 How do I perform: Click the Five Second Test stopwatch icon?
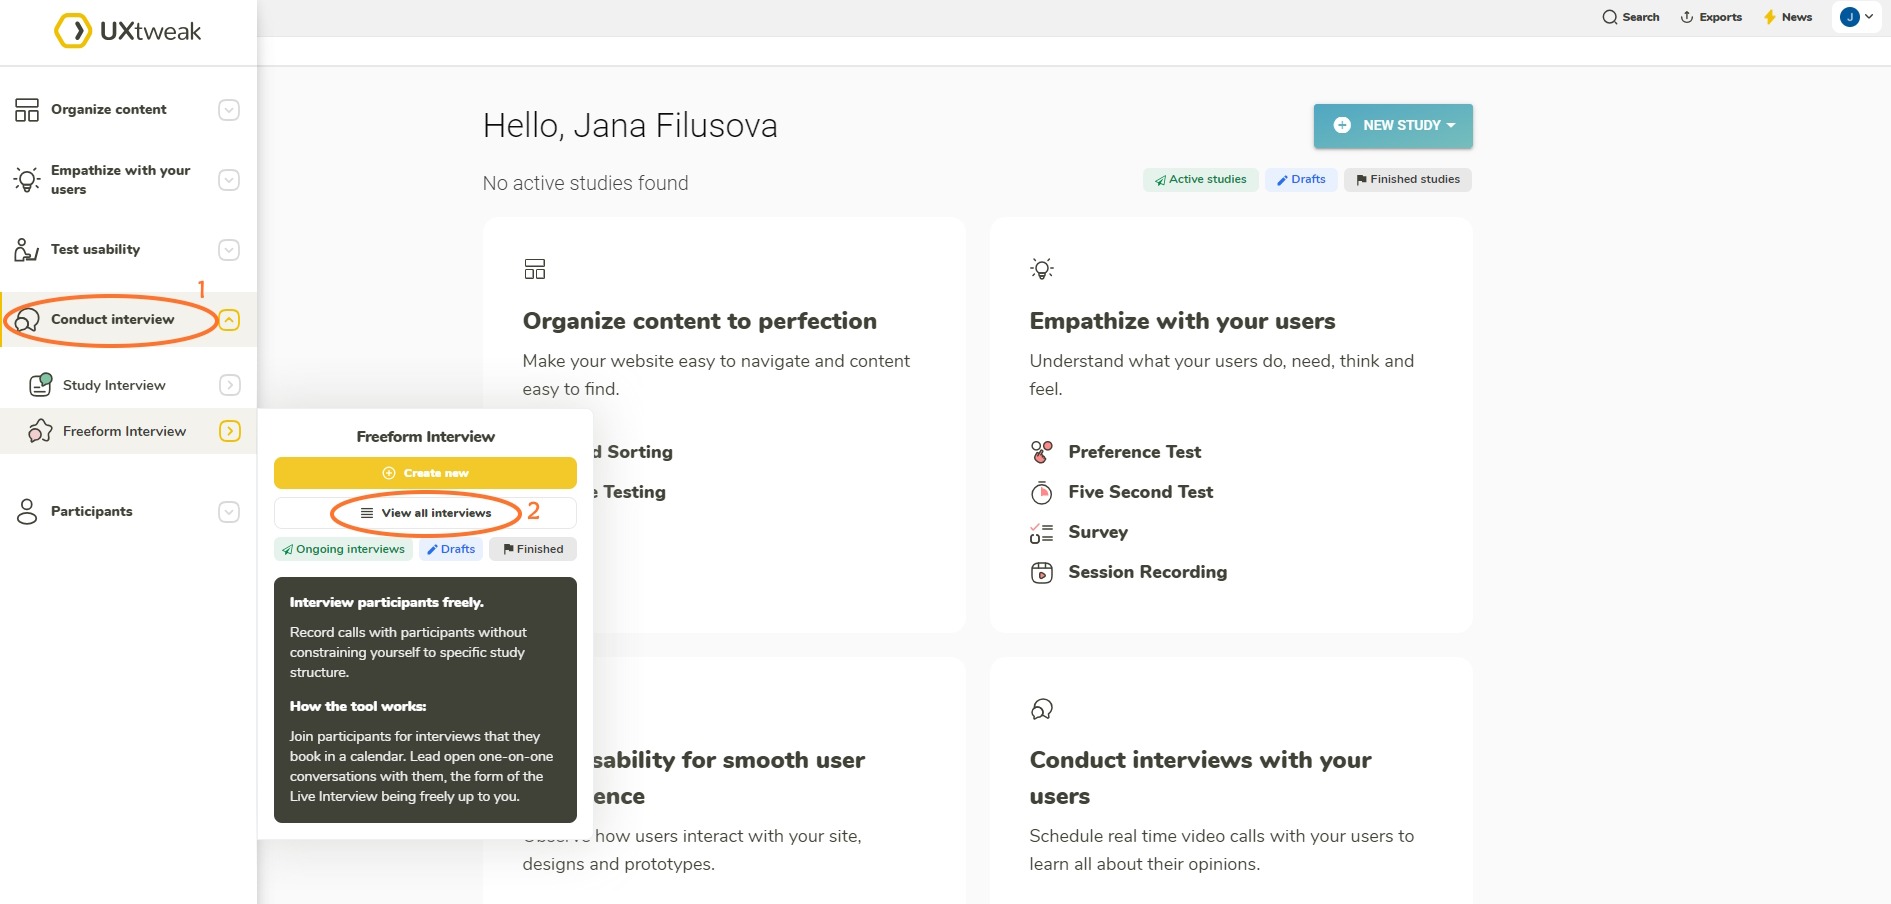(1042, 491)
